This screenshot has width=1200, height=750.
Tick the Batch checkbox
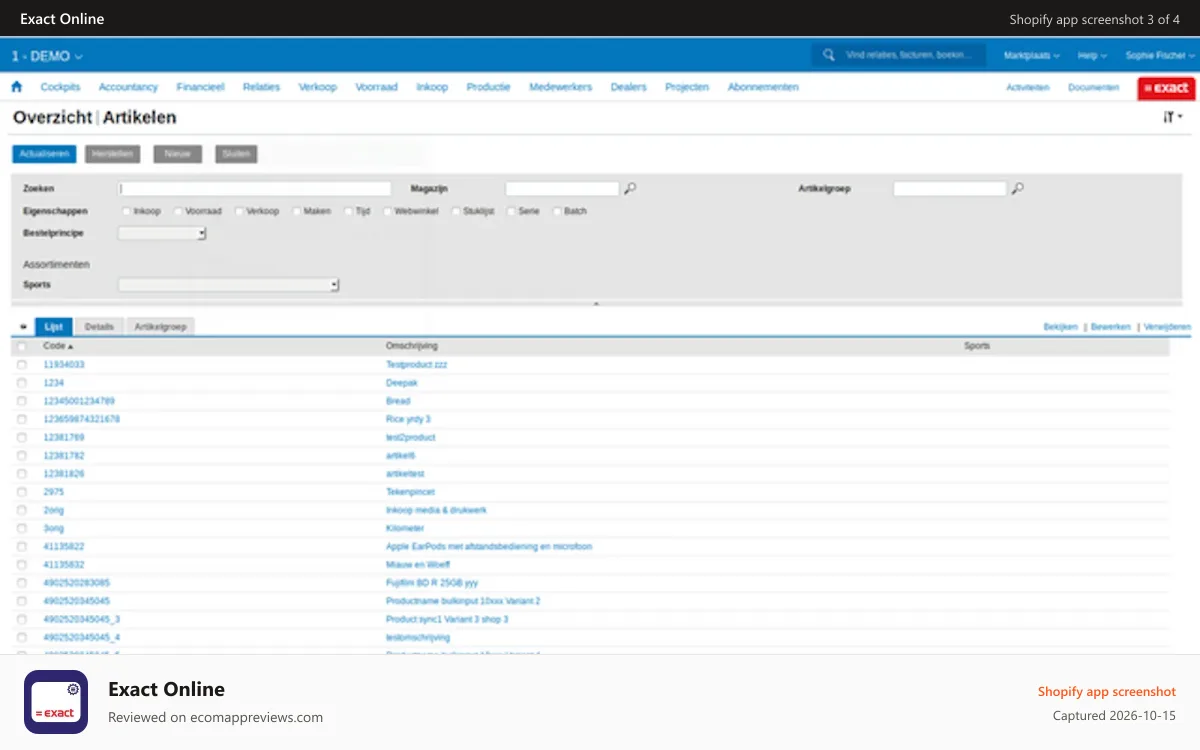(557, 211)
